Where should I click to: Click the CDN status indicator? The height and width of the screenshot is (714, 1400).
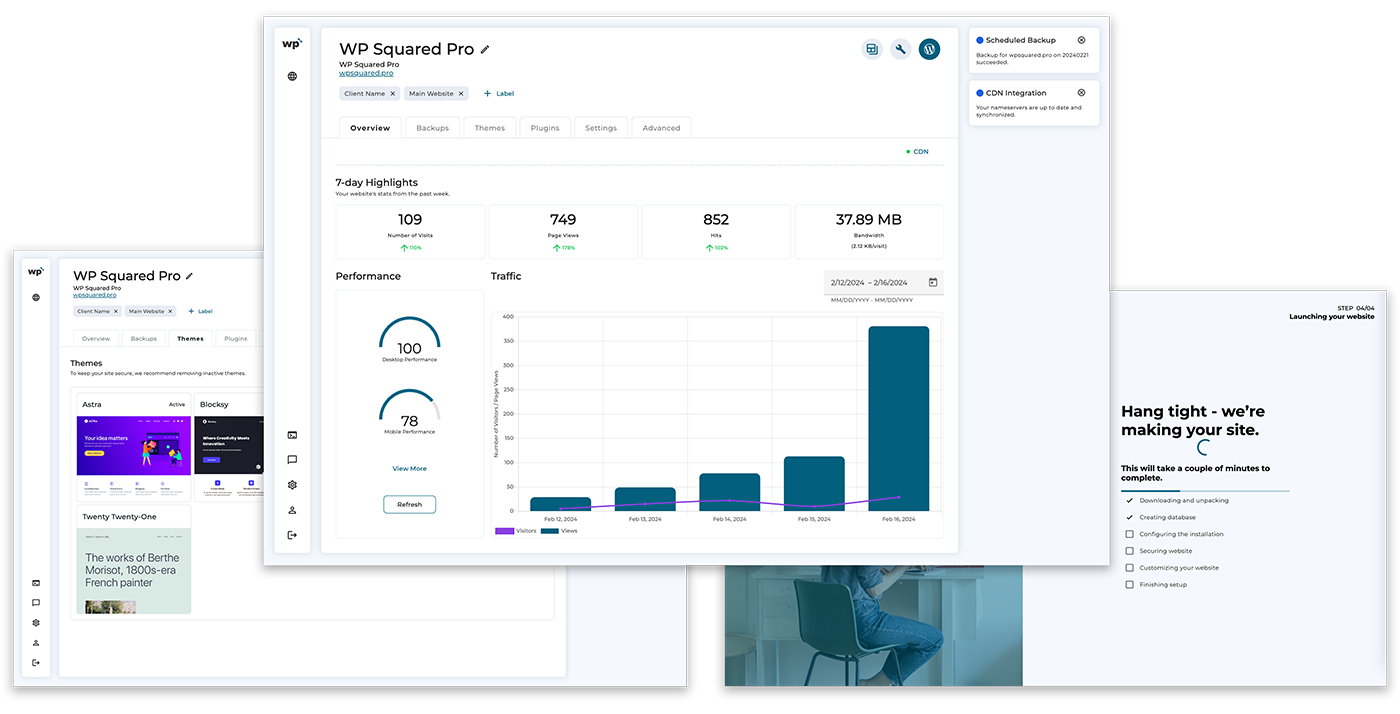918,152
